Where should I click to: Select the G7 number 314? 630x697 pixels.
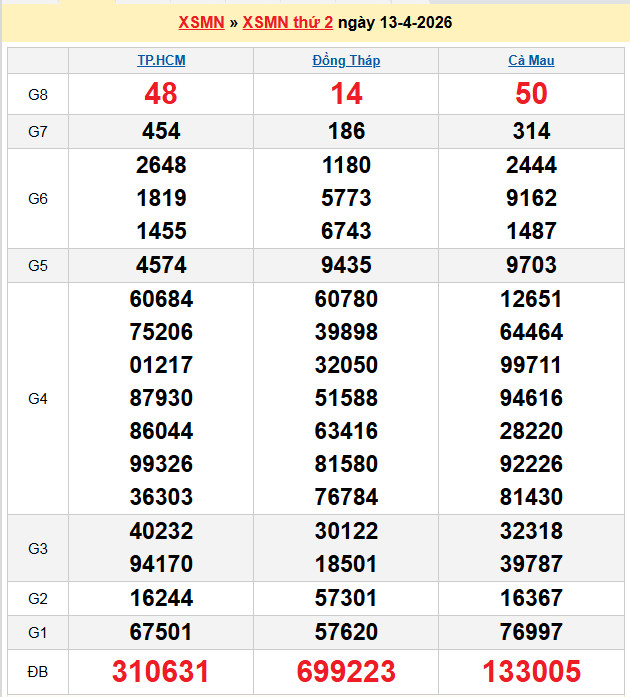click(531, 131)
